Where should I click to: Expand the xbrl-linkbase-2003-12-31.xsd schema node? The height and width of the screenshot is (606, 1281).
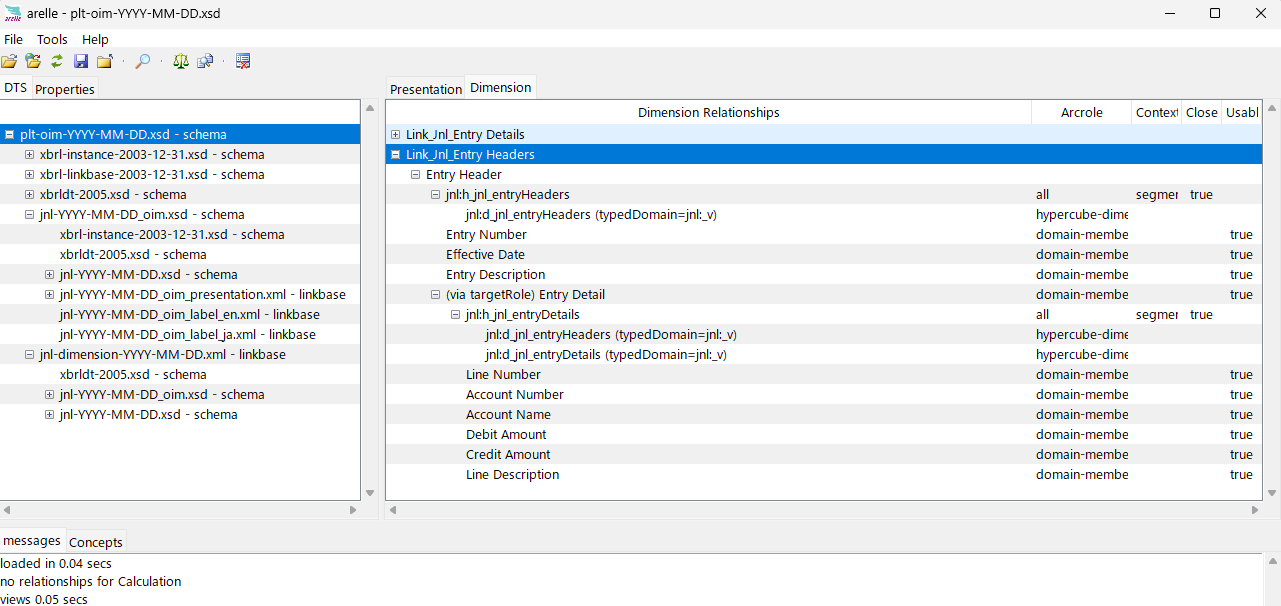(29, 174)
